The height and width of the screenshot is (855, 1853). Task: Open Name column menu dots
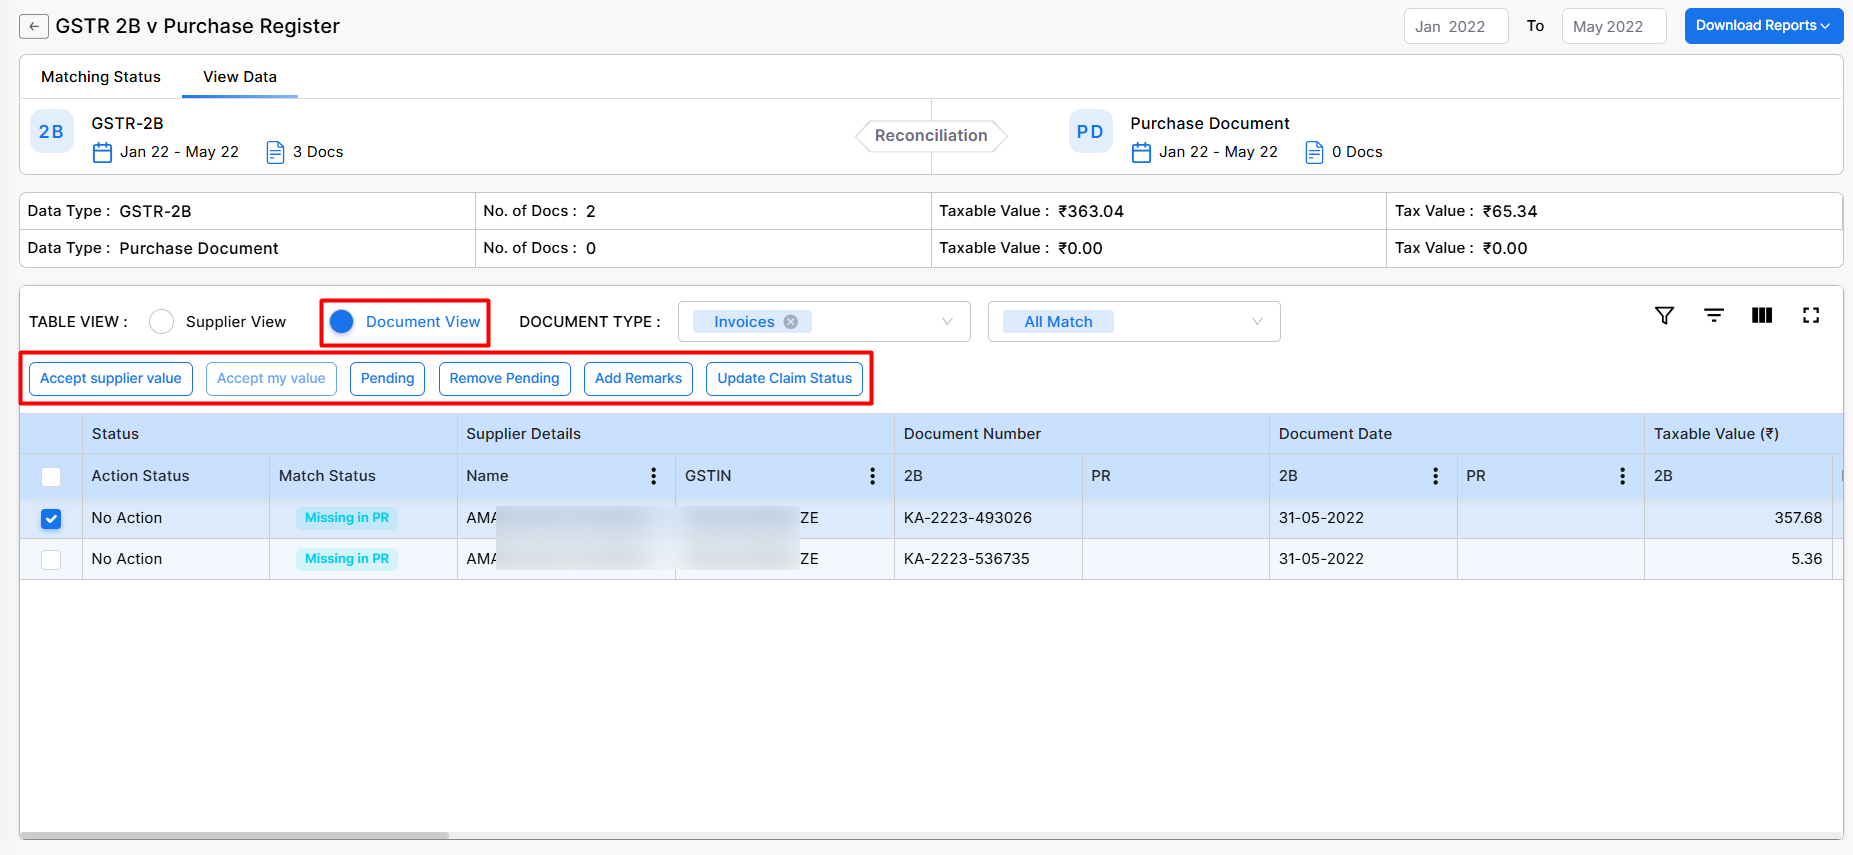pyautogui.click(x=654, y=476)
